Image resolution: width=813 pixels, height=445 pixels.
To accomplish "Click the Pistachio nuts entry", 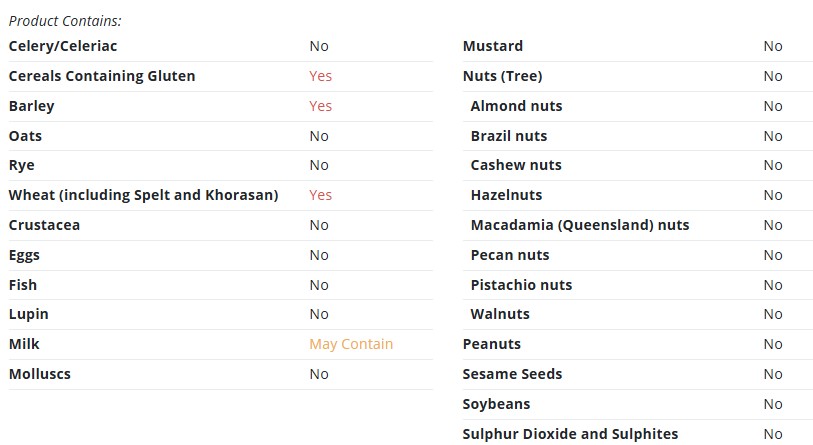I will [522, 285].
